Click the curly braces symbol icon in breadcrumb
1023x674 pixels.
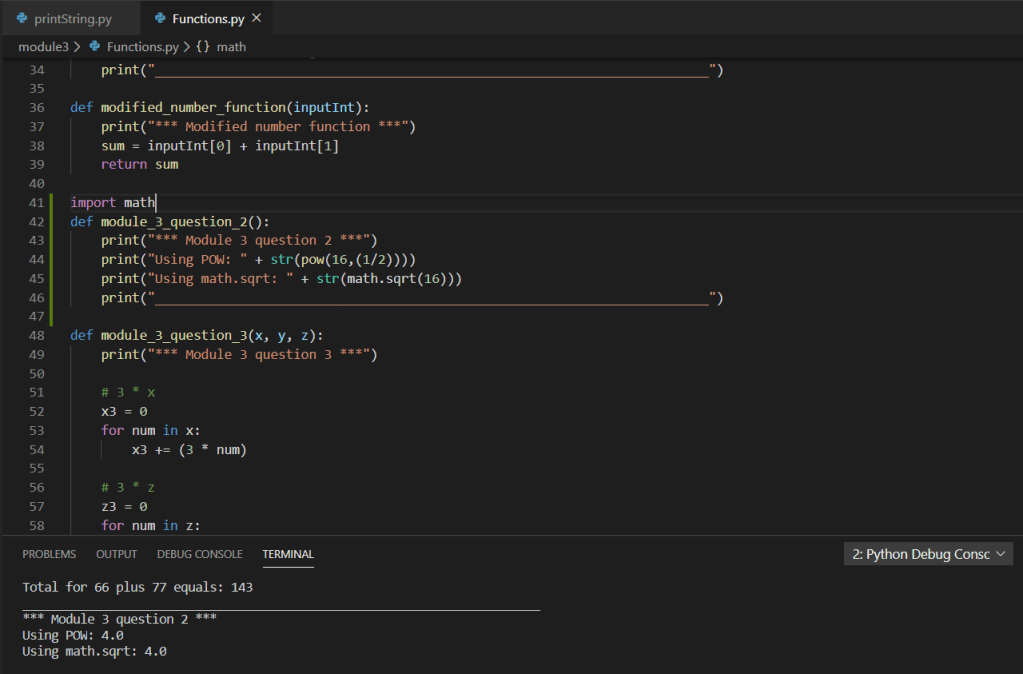[203, 47]
